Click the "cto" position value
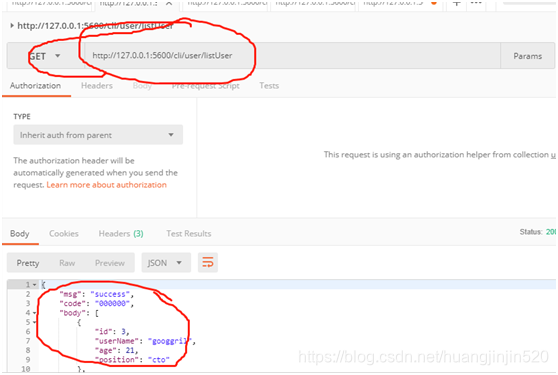The height and width of the screenshot is (375, 558). click(159, 360)
